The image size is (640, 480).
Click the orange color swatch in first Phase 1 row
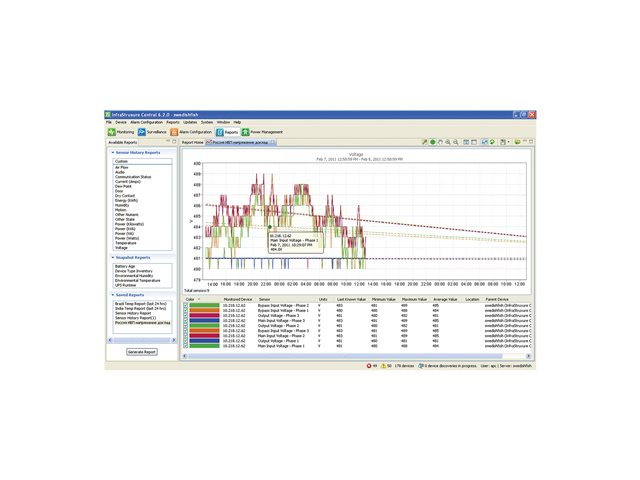[204, 309]
